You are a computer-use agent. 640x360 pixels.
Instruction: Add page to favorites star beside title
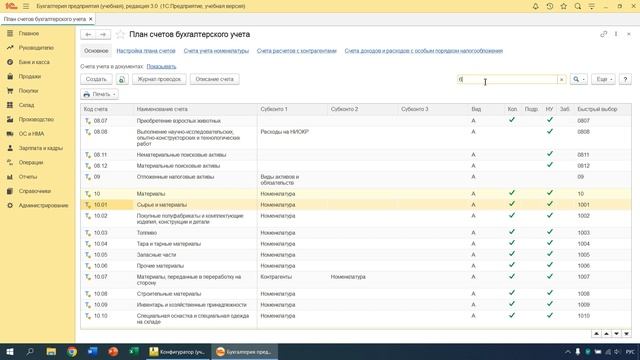tap(120, 35)
